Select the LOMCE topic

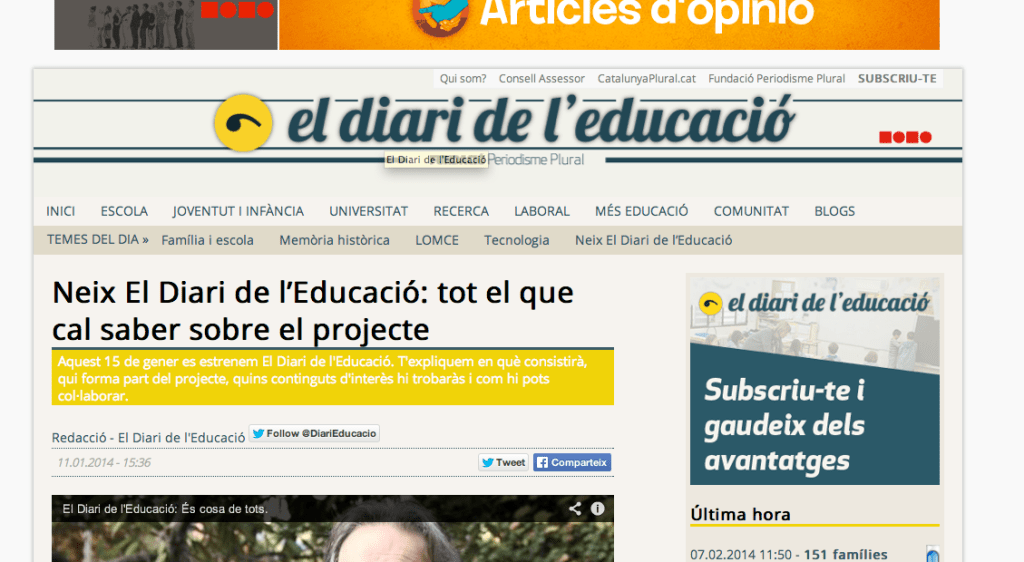(x=437, y=240)
